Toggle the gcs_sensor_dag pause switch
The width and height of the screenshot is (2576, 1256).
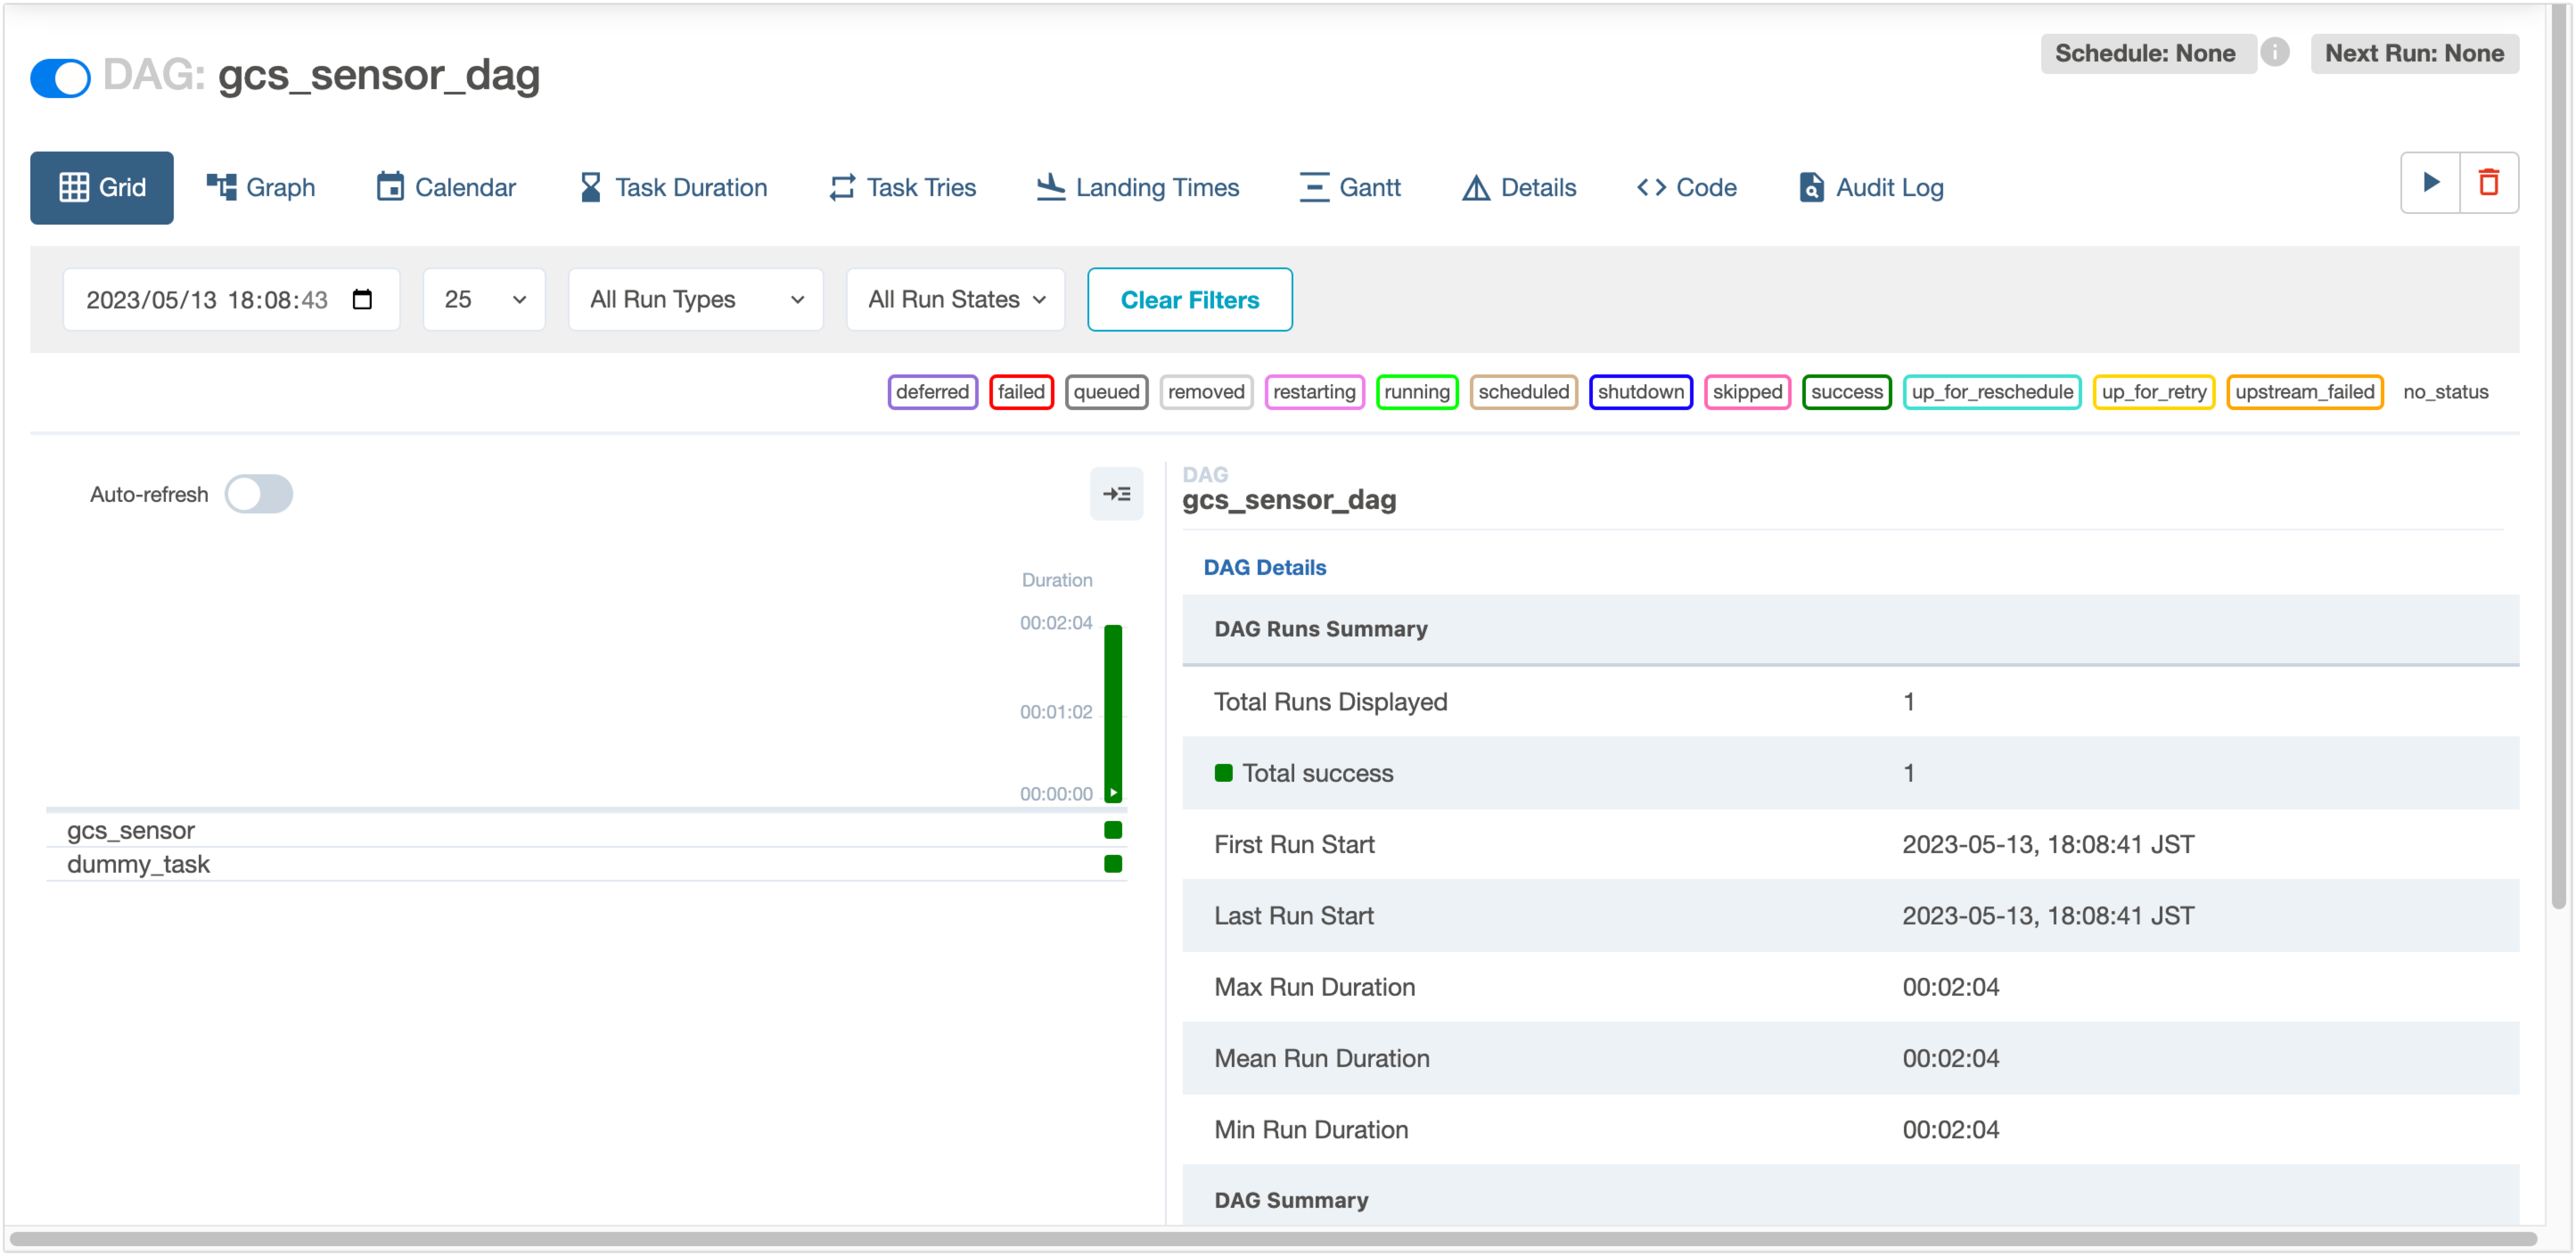(x=60, y=77)
